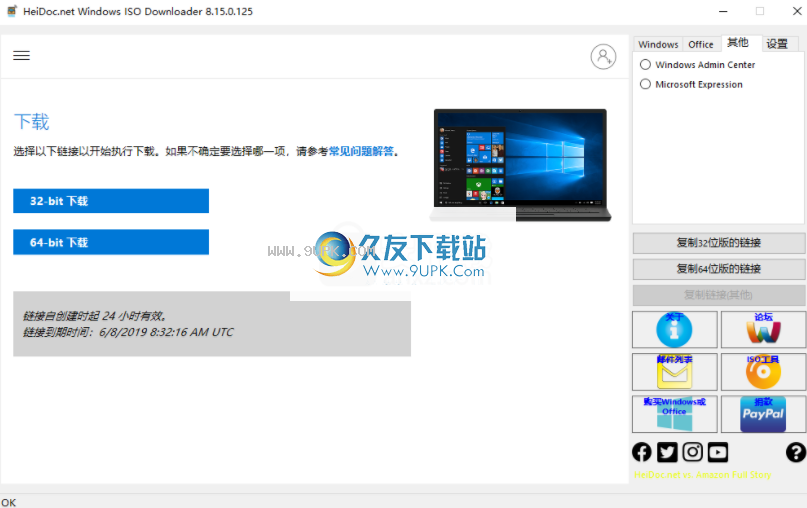Click 复制32位版的链接 button
Viewport: 807px width, 508px height.
[x=718, y=243]
